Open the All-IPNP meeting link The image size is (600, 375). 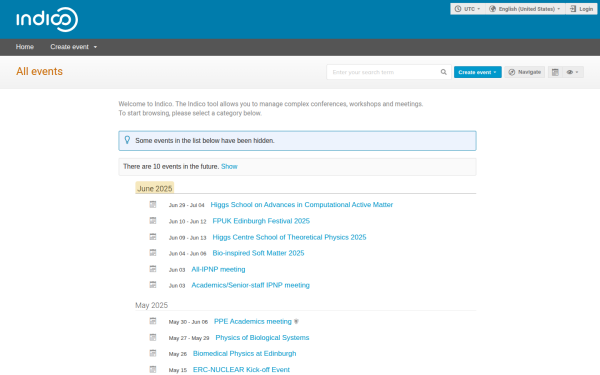tap(218, 269)
